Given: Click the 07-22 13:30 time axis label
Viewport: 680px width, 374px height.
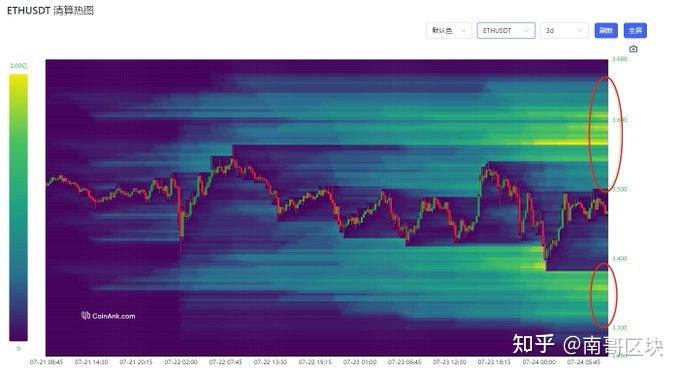Looking at the screenshot, I should tap(270, 362).
